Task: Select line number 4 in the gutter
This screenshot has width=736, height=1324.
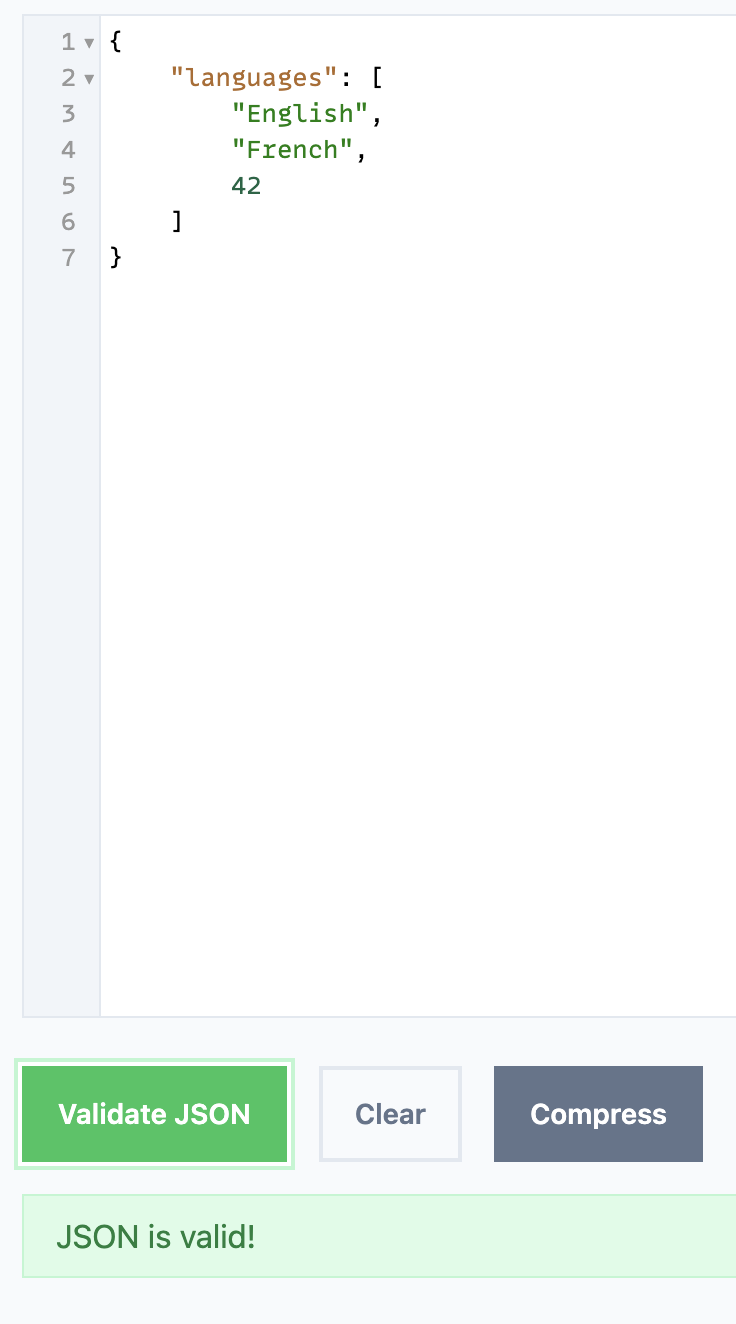Action: [69, 150]
